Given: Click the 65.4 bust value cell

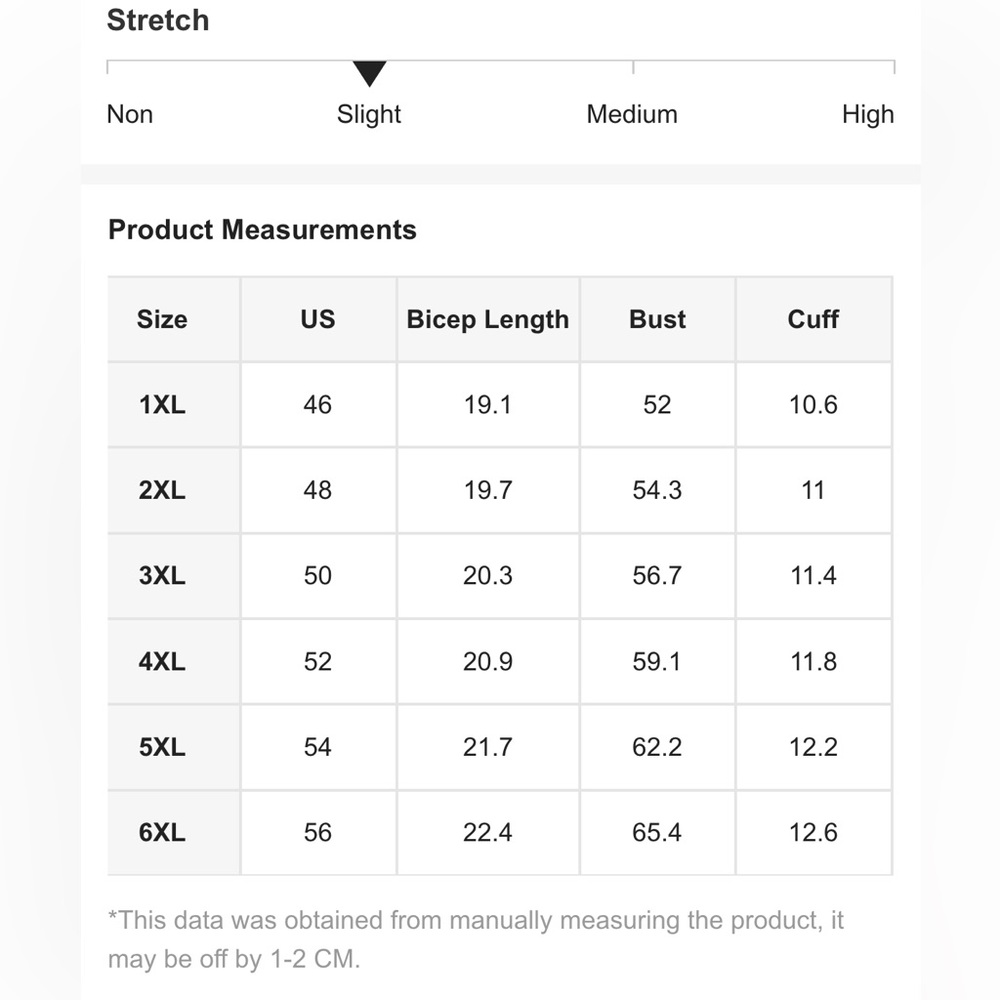Looking at the screenshot, I should [657, 832].
